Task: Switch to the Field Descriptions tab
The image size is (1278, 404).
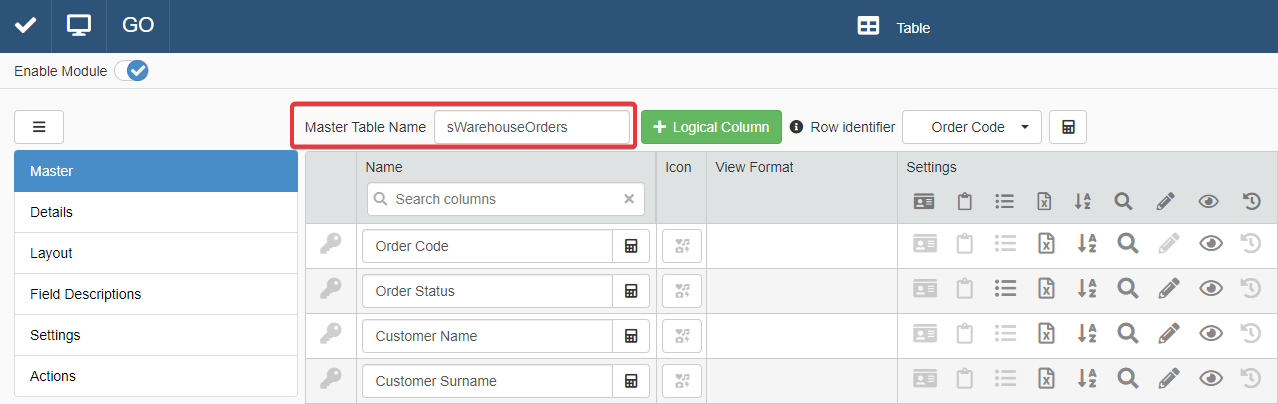Action: point(156,294)
